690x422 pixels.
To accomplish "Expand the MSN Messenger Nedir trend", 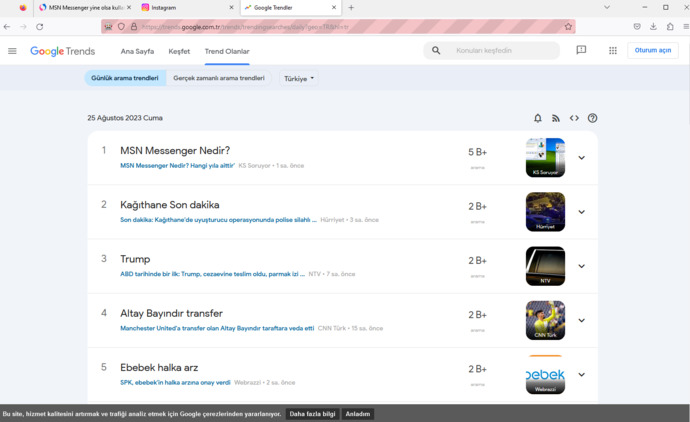I will tap(581, 158).
